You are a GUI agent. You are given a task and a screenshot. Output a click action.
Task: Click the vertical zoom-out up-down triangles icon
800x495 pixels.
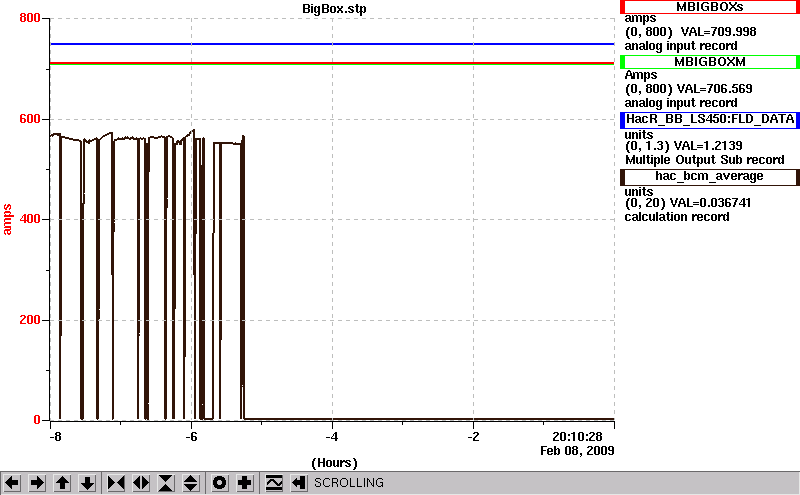pyautogui.click(x=191, y=483)
